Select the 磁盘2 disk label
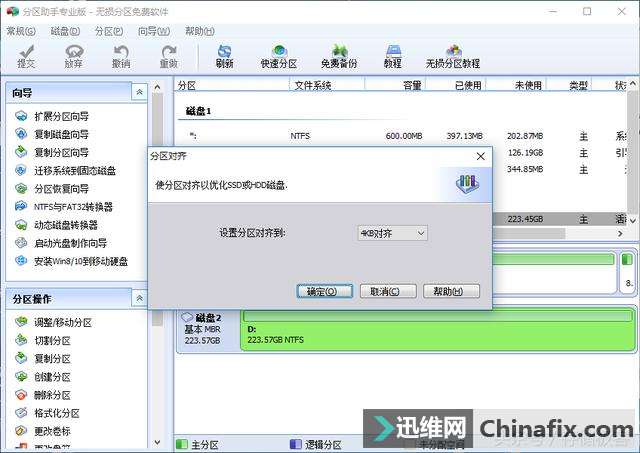 (208, 318)
